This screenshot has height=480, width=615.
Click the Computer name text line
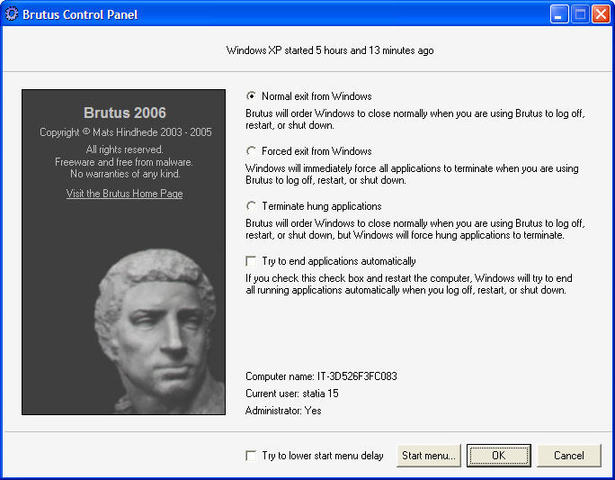pos(321,376)
